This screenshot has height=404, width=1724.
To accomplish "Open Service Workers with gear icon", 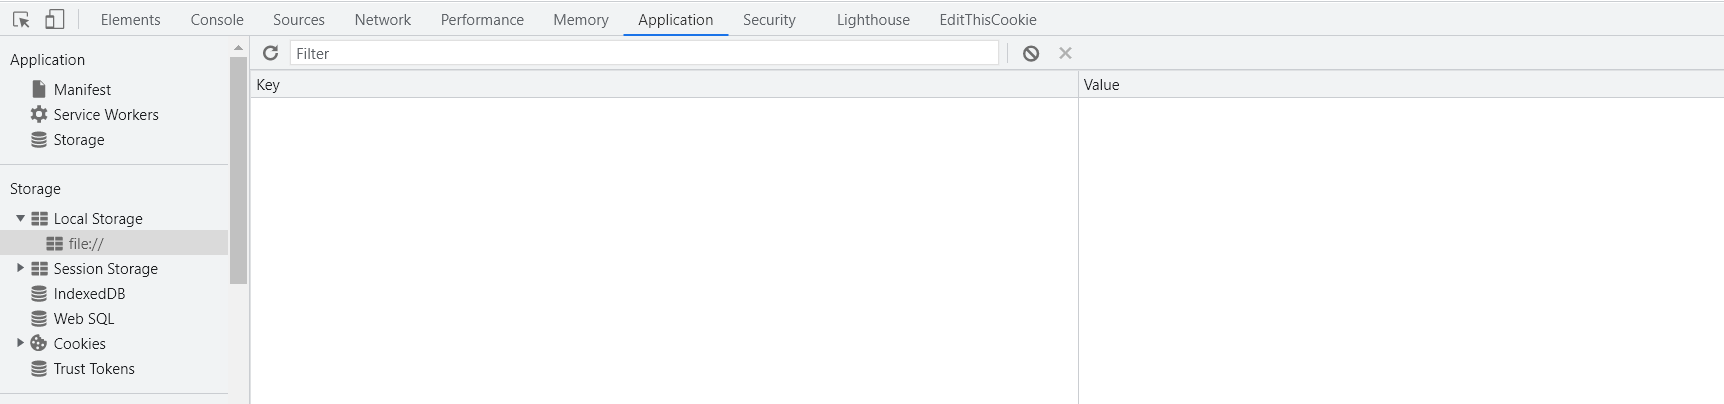I will (105, 115).
